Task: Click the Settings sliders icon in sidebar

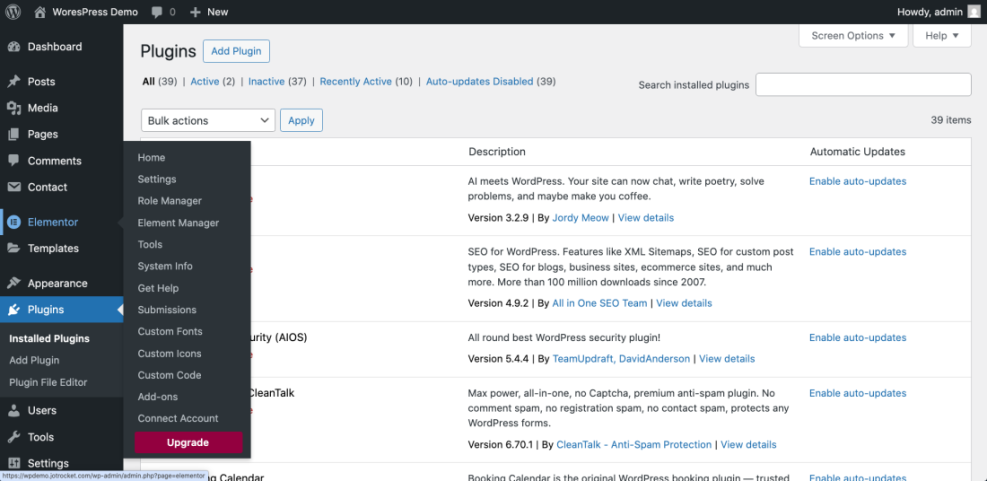Action: click(x=14, y=463)
